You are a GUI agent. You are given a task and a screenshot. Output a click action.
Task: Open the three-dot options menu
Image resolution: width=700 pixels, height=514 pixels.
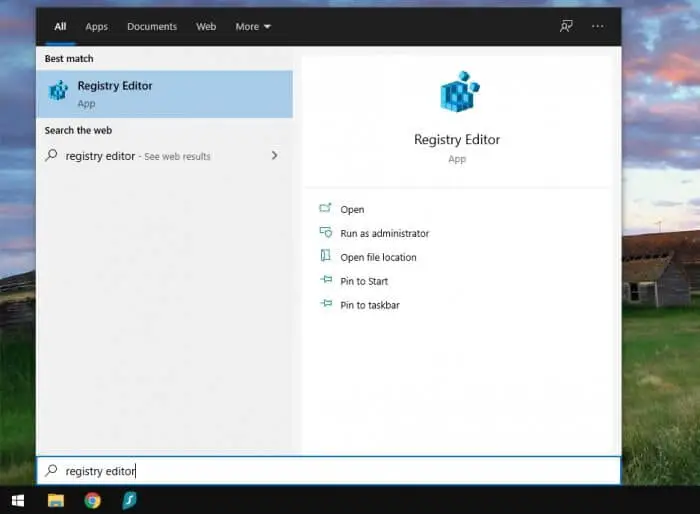[597, 26]
